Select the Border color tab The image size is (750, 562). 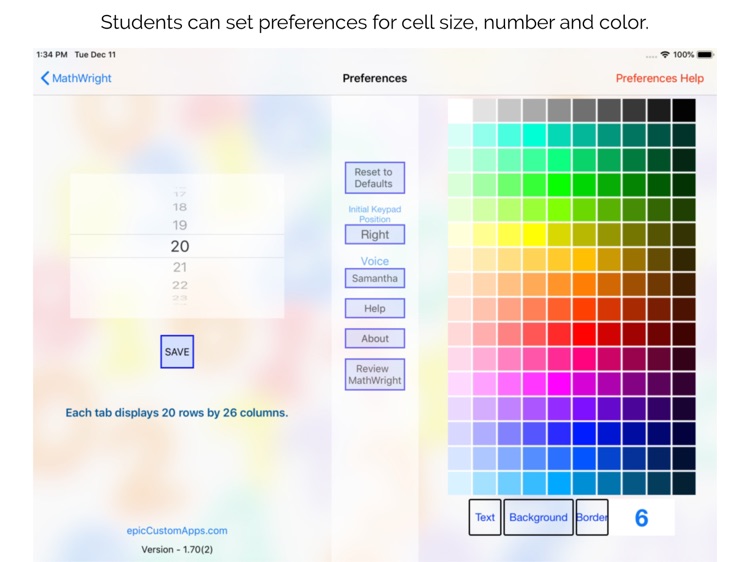(592, 517)
